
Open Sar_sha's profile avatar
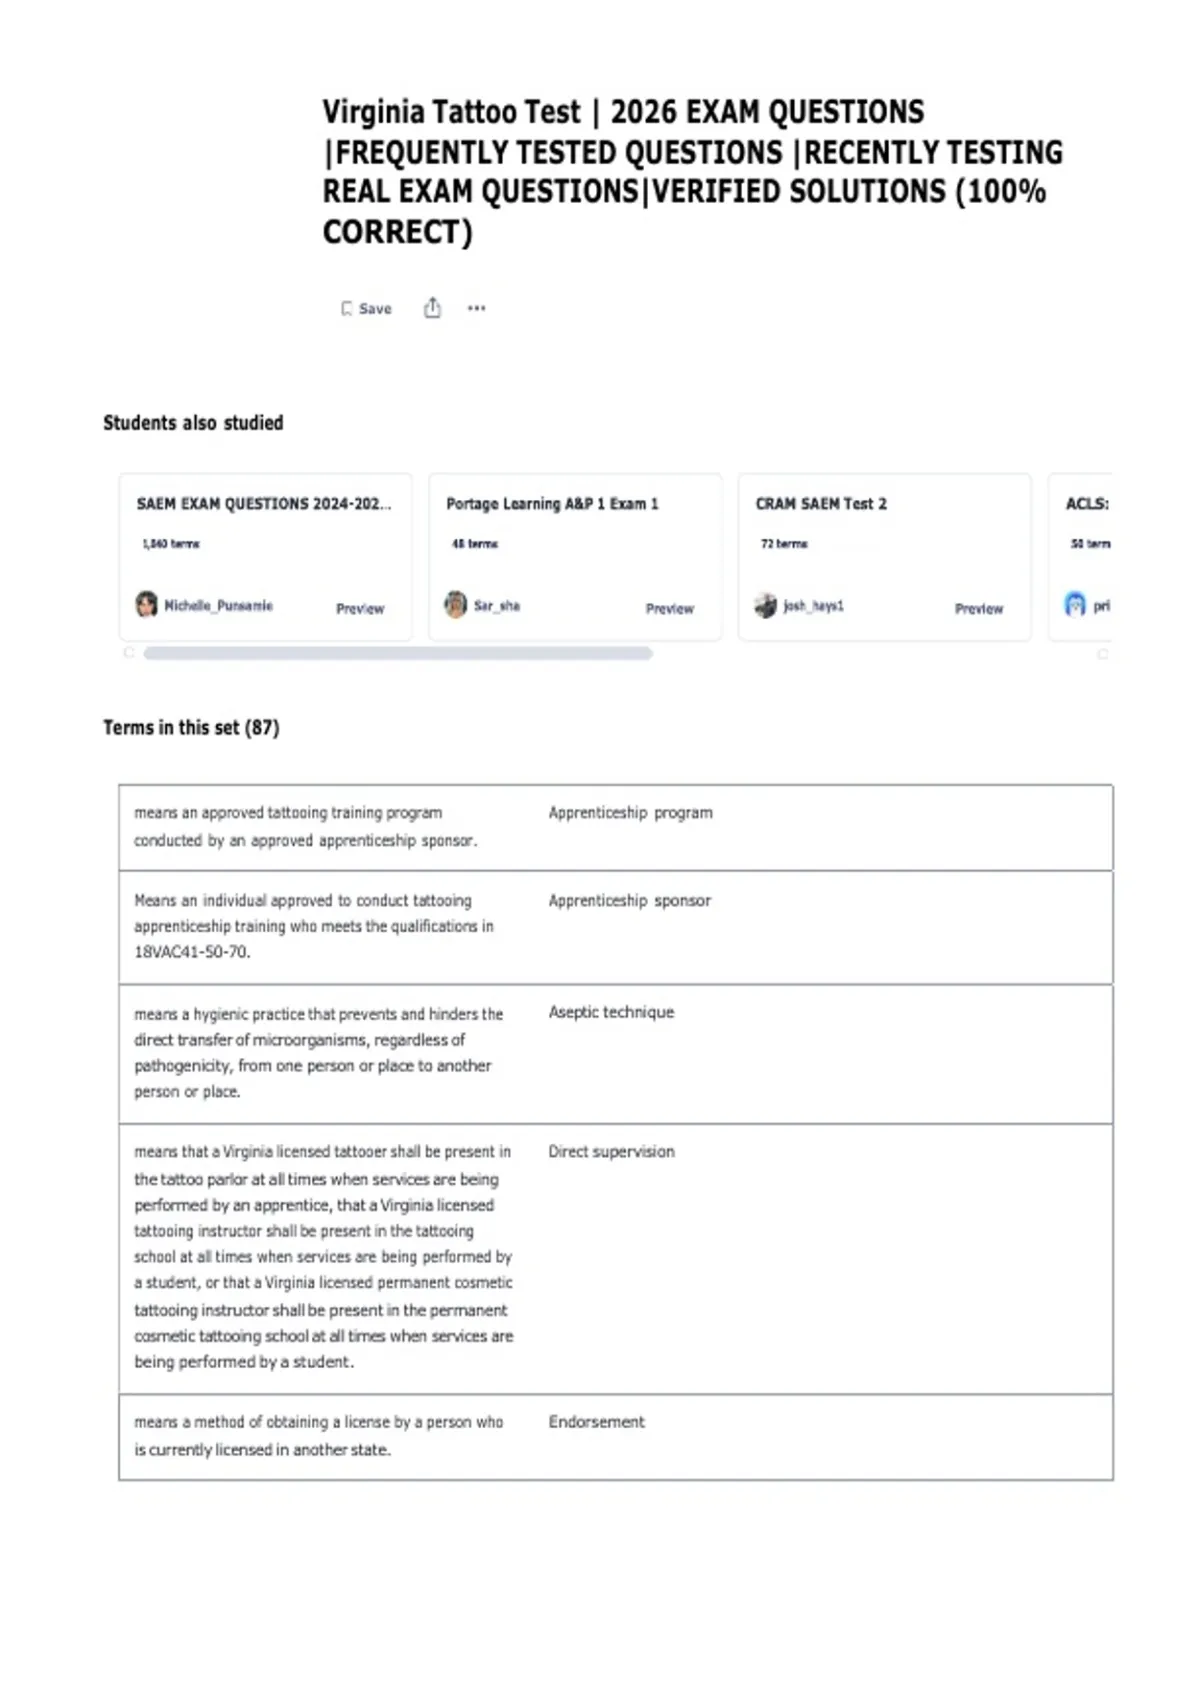click(x=456, y=605)
